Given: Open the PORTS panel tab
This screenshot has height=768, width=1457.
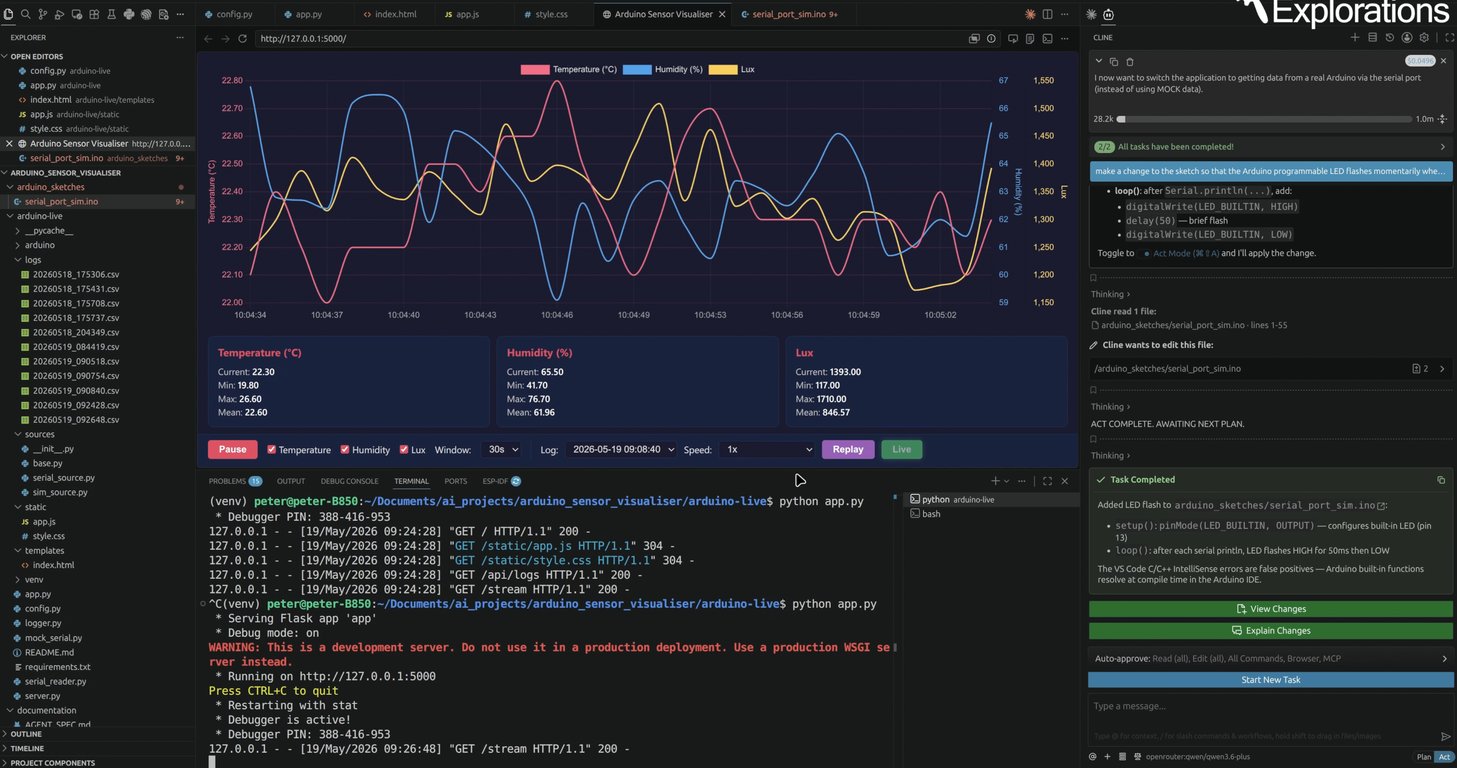Looking at the screenshot, I should click(455, 481).
